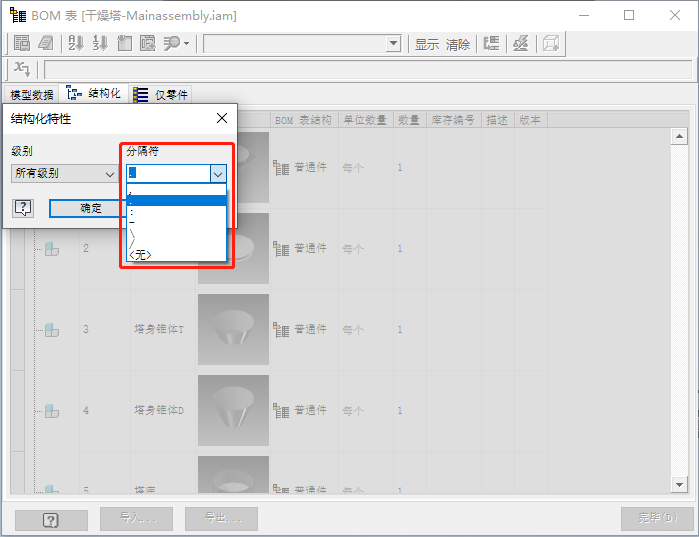Click the part icon of row 2

(52, 249)
